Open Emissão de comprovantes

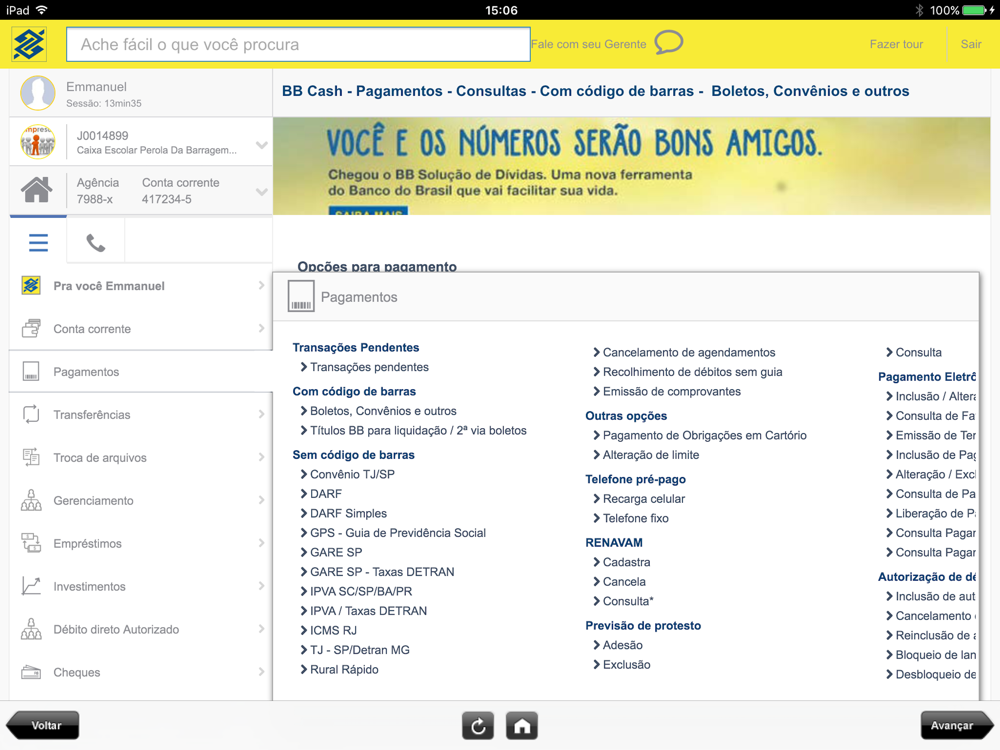[672, 392]
